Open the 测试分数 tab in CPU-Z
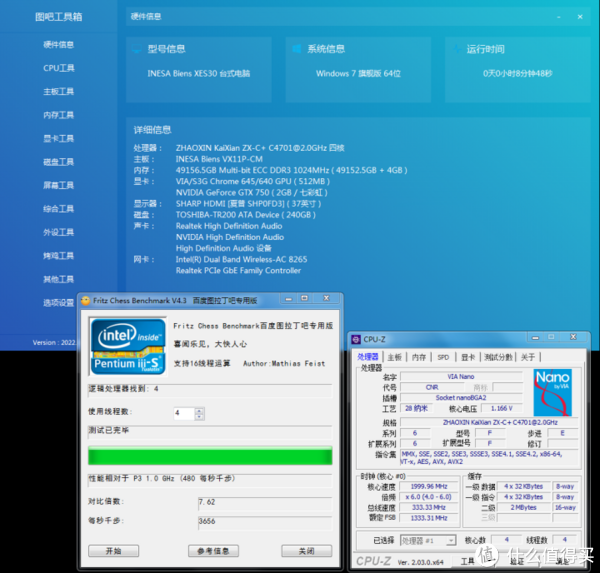 click(x=498, y=357)
